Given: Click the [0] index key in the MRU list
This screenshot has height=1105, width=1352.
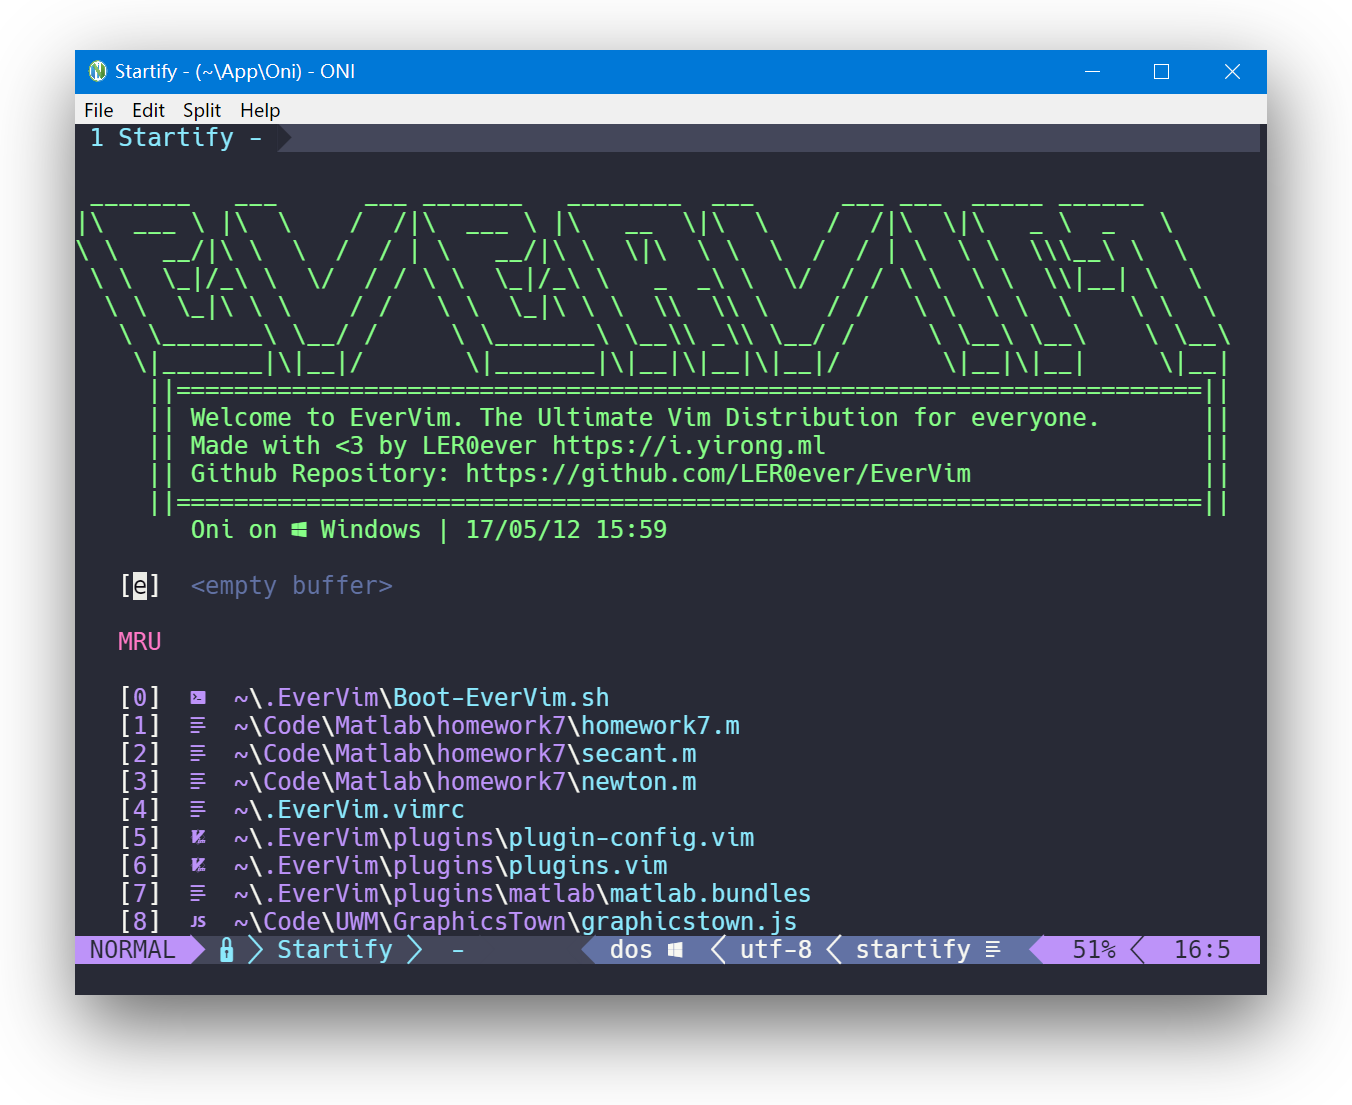Looking at the screenshot, I should pyautogui.click(x=140, y=698).
